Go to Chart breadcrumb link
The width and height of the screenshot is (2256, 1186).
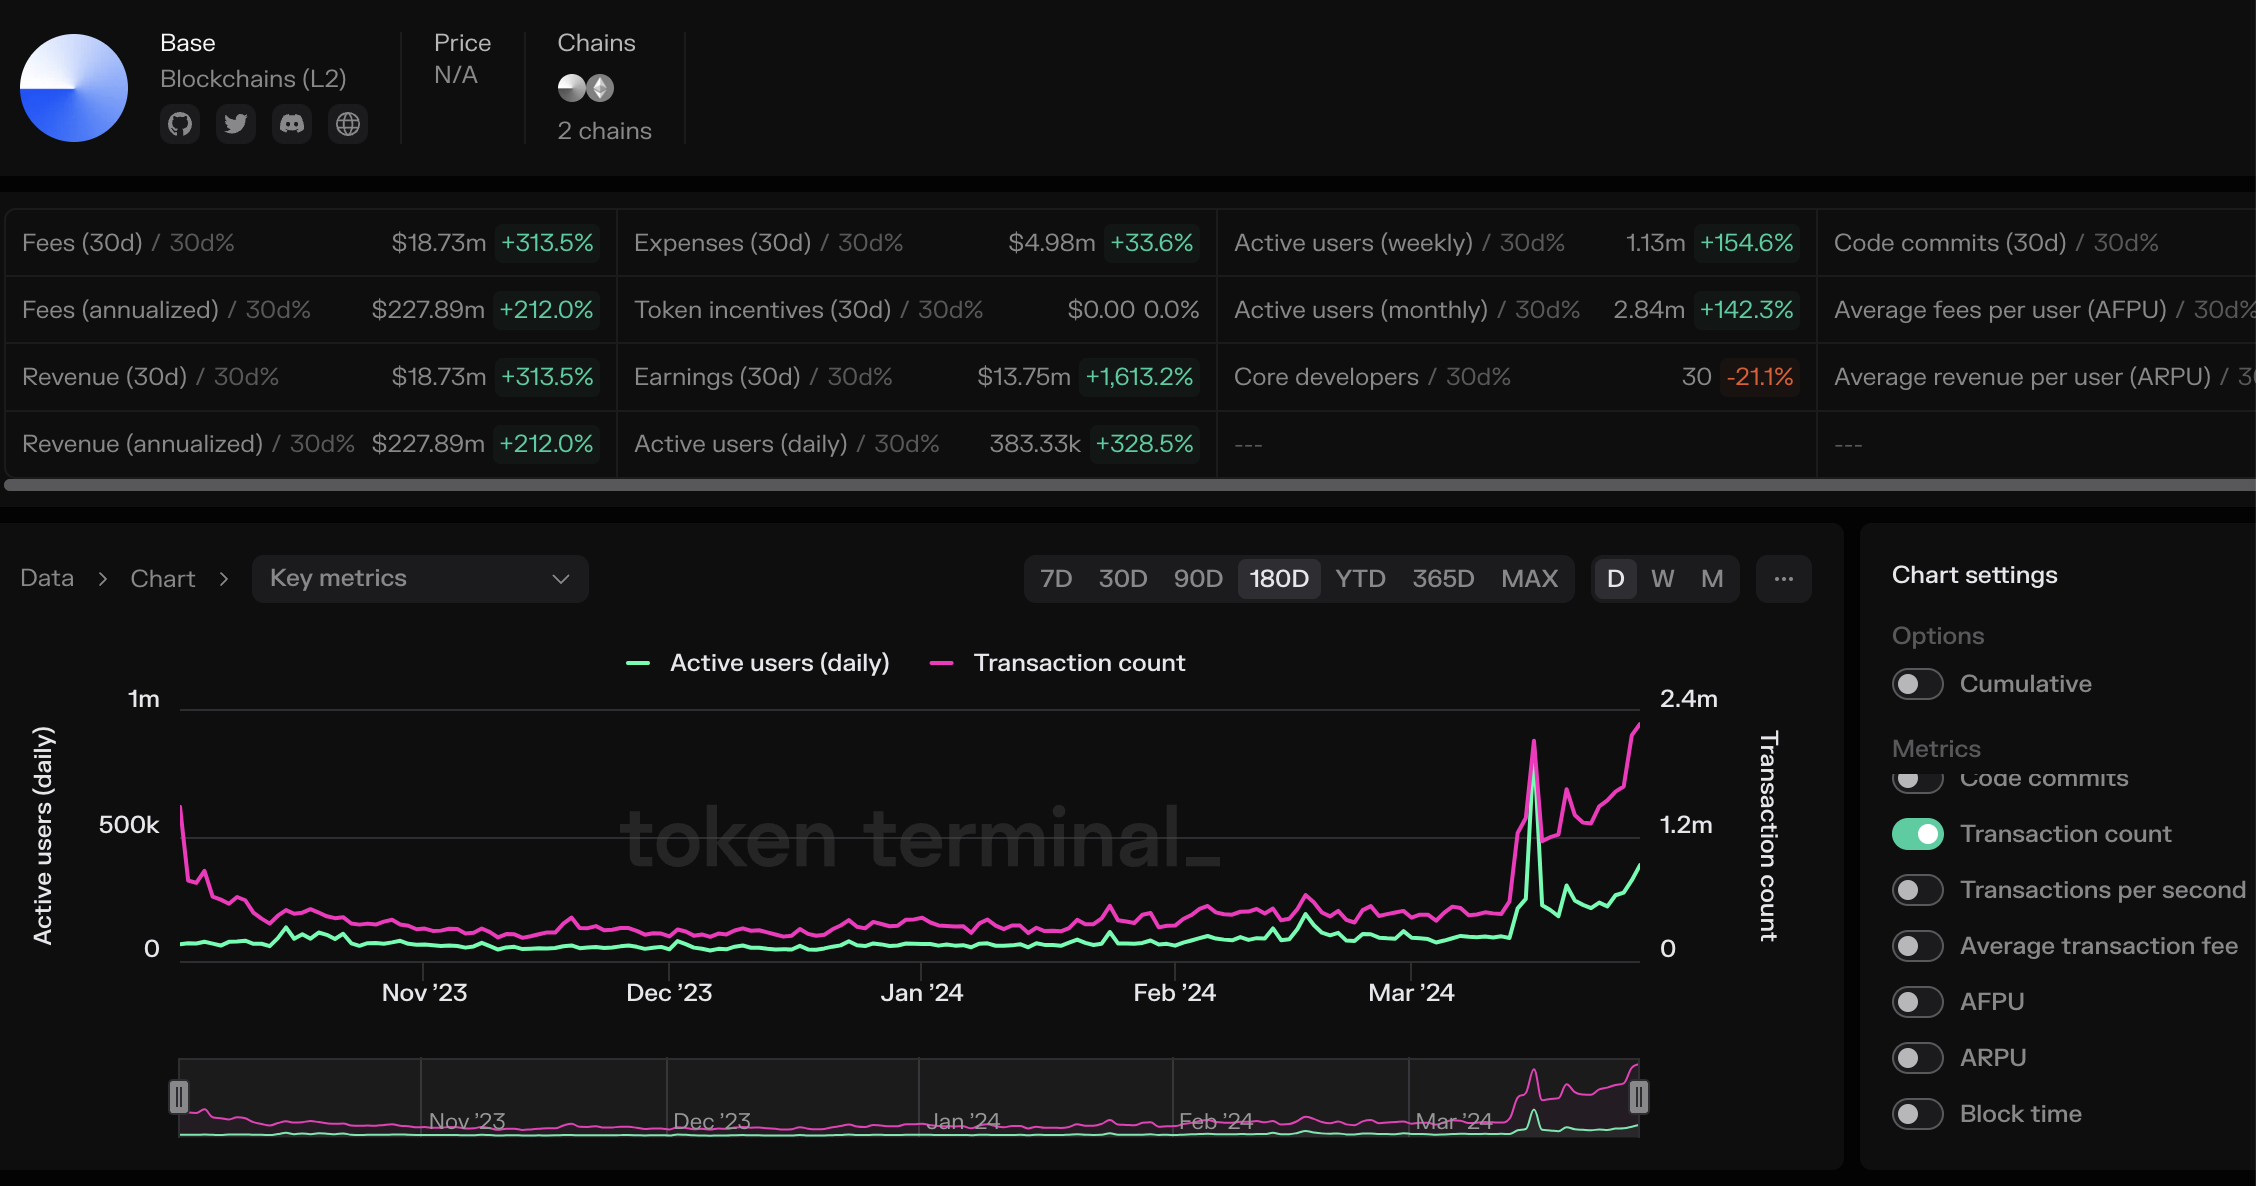pyautogui.click(x=163, y=579)
